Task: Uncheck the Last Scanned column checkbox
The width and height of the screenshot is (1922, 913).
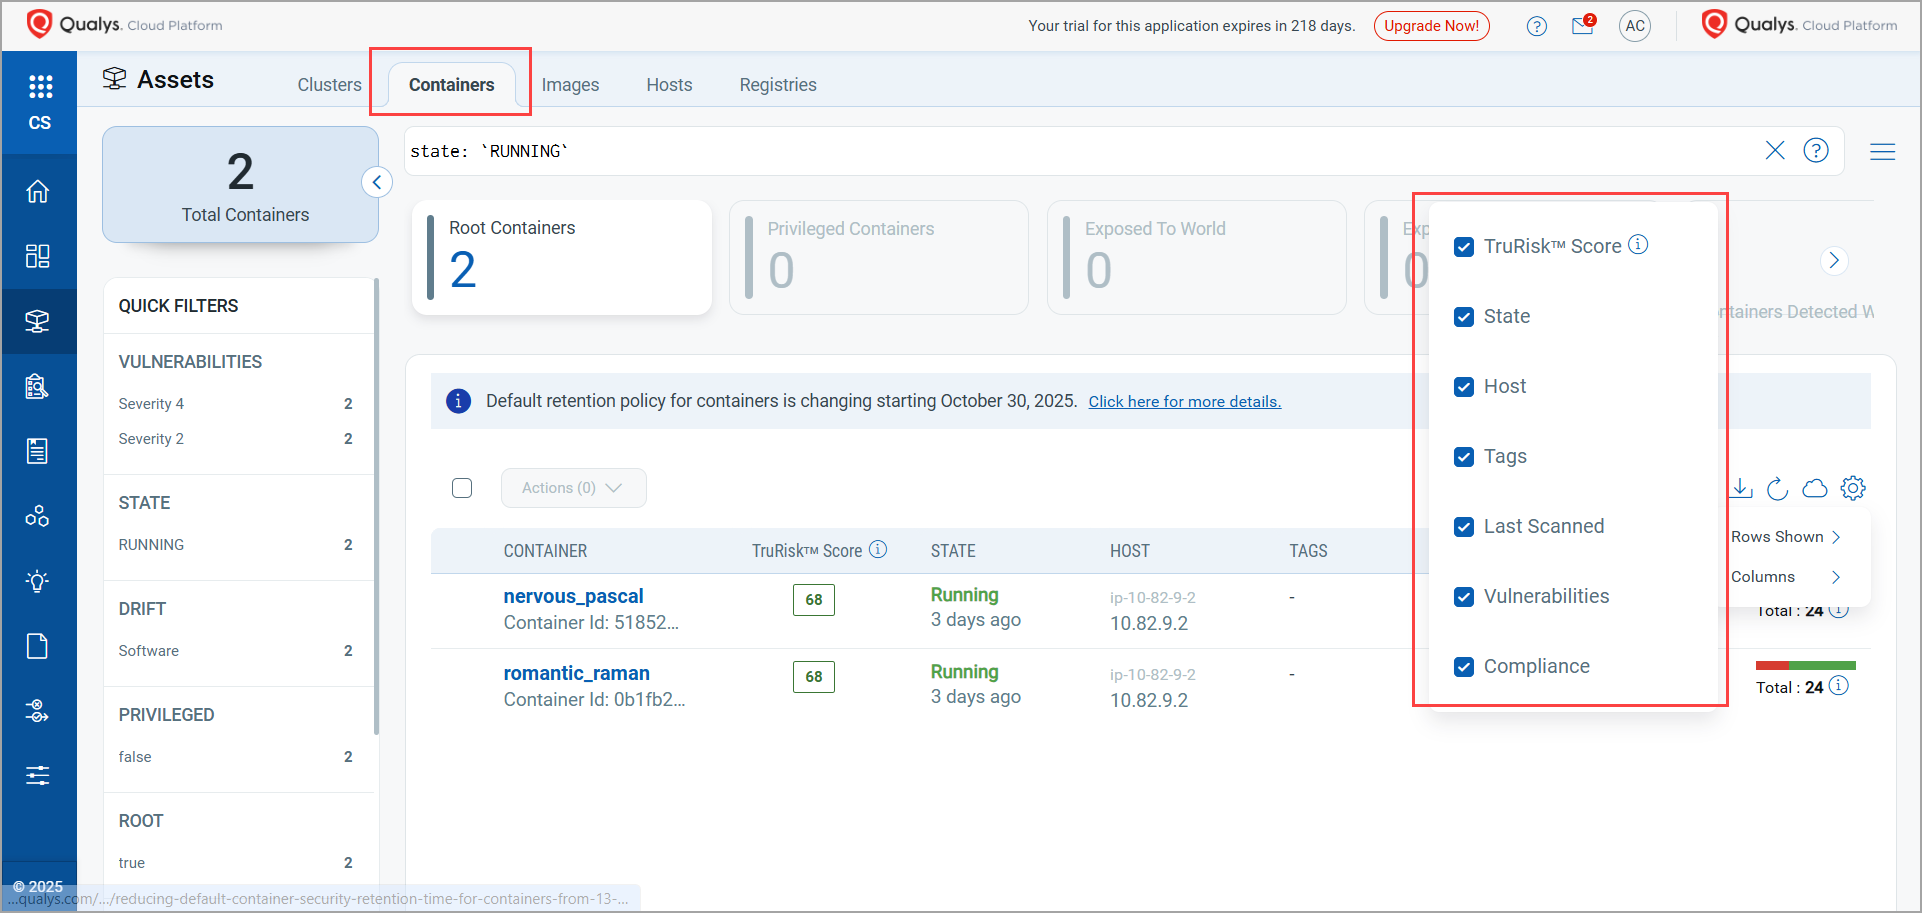Action: click(1464, 527)
